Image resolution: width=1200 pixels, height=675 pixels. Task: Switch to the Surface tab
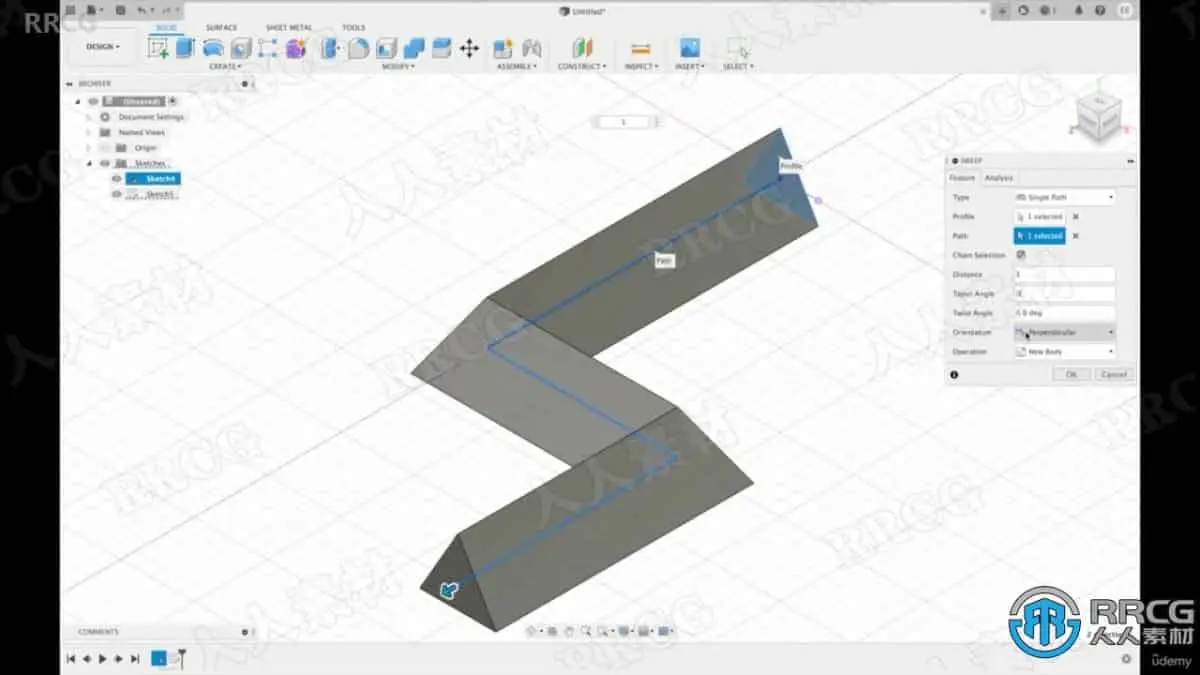click(x=221, y=27)
